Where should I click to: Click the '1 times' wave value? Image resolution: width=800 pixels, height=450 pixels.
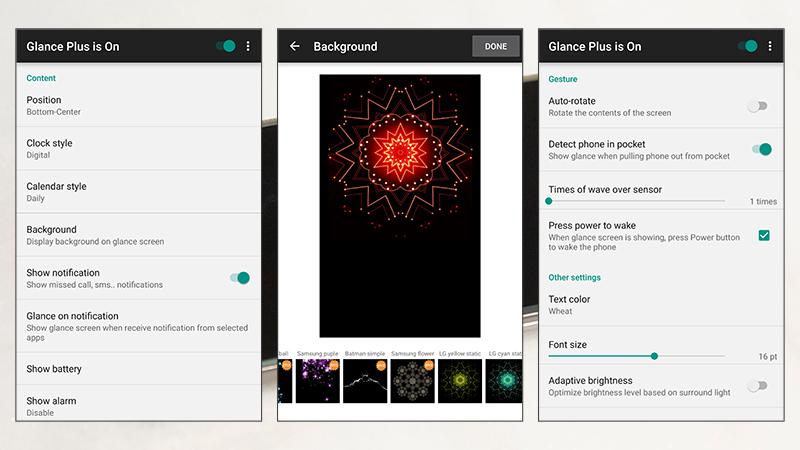point(763,202)
